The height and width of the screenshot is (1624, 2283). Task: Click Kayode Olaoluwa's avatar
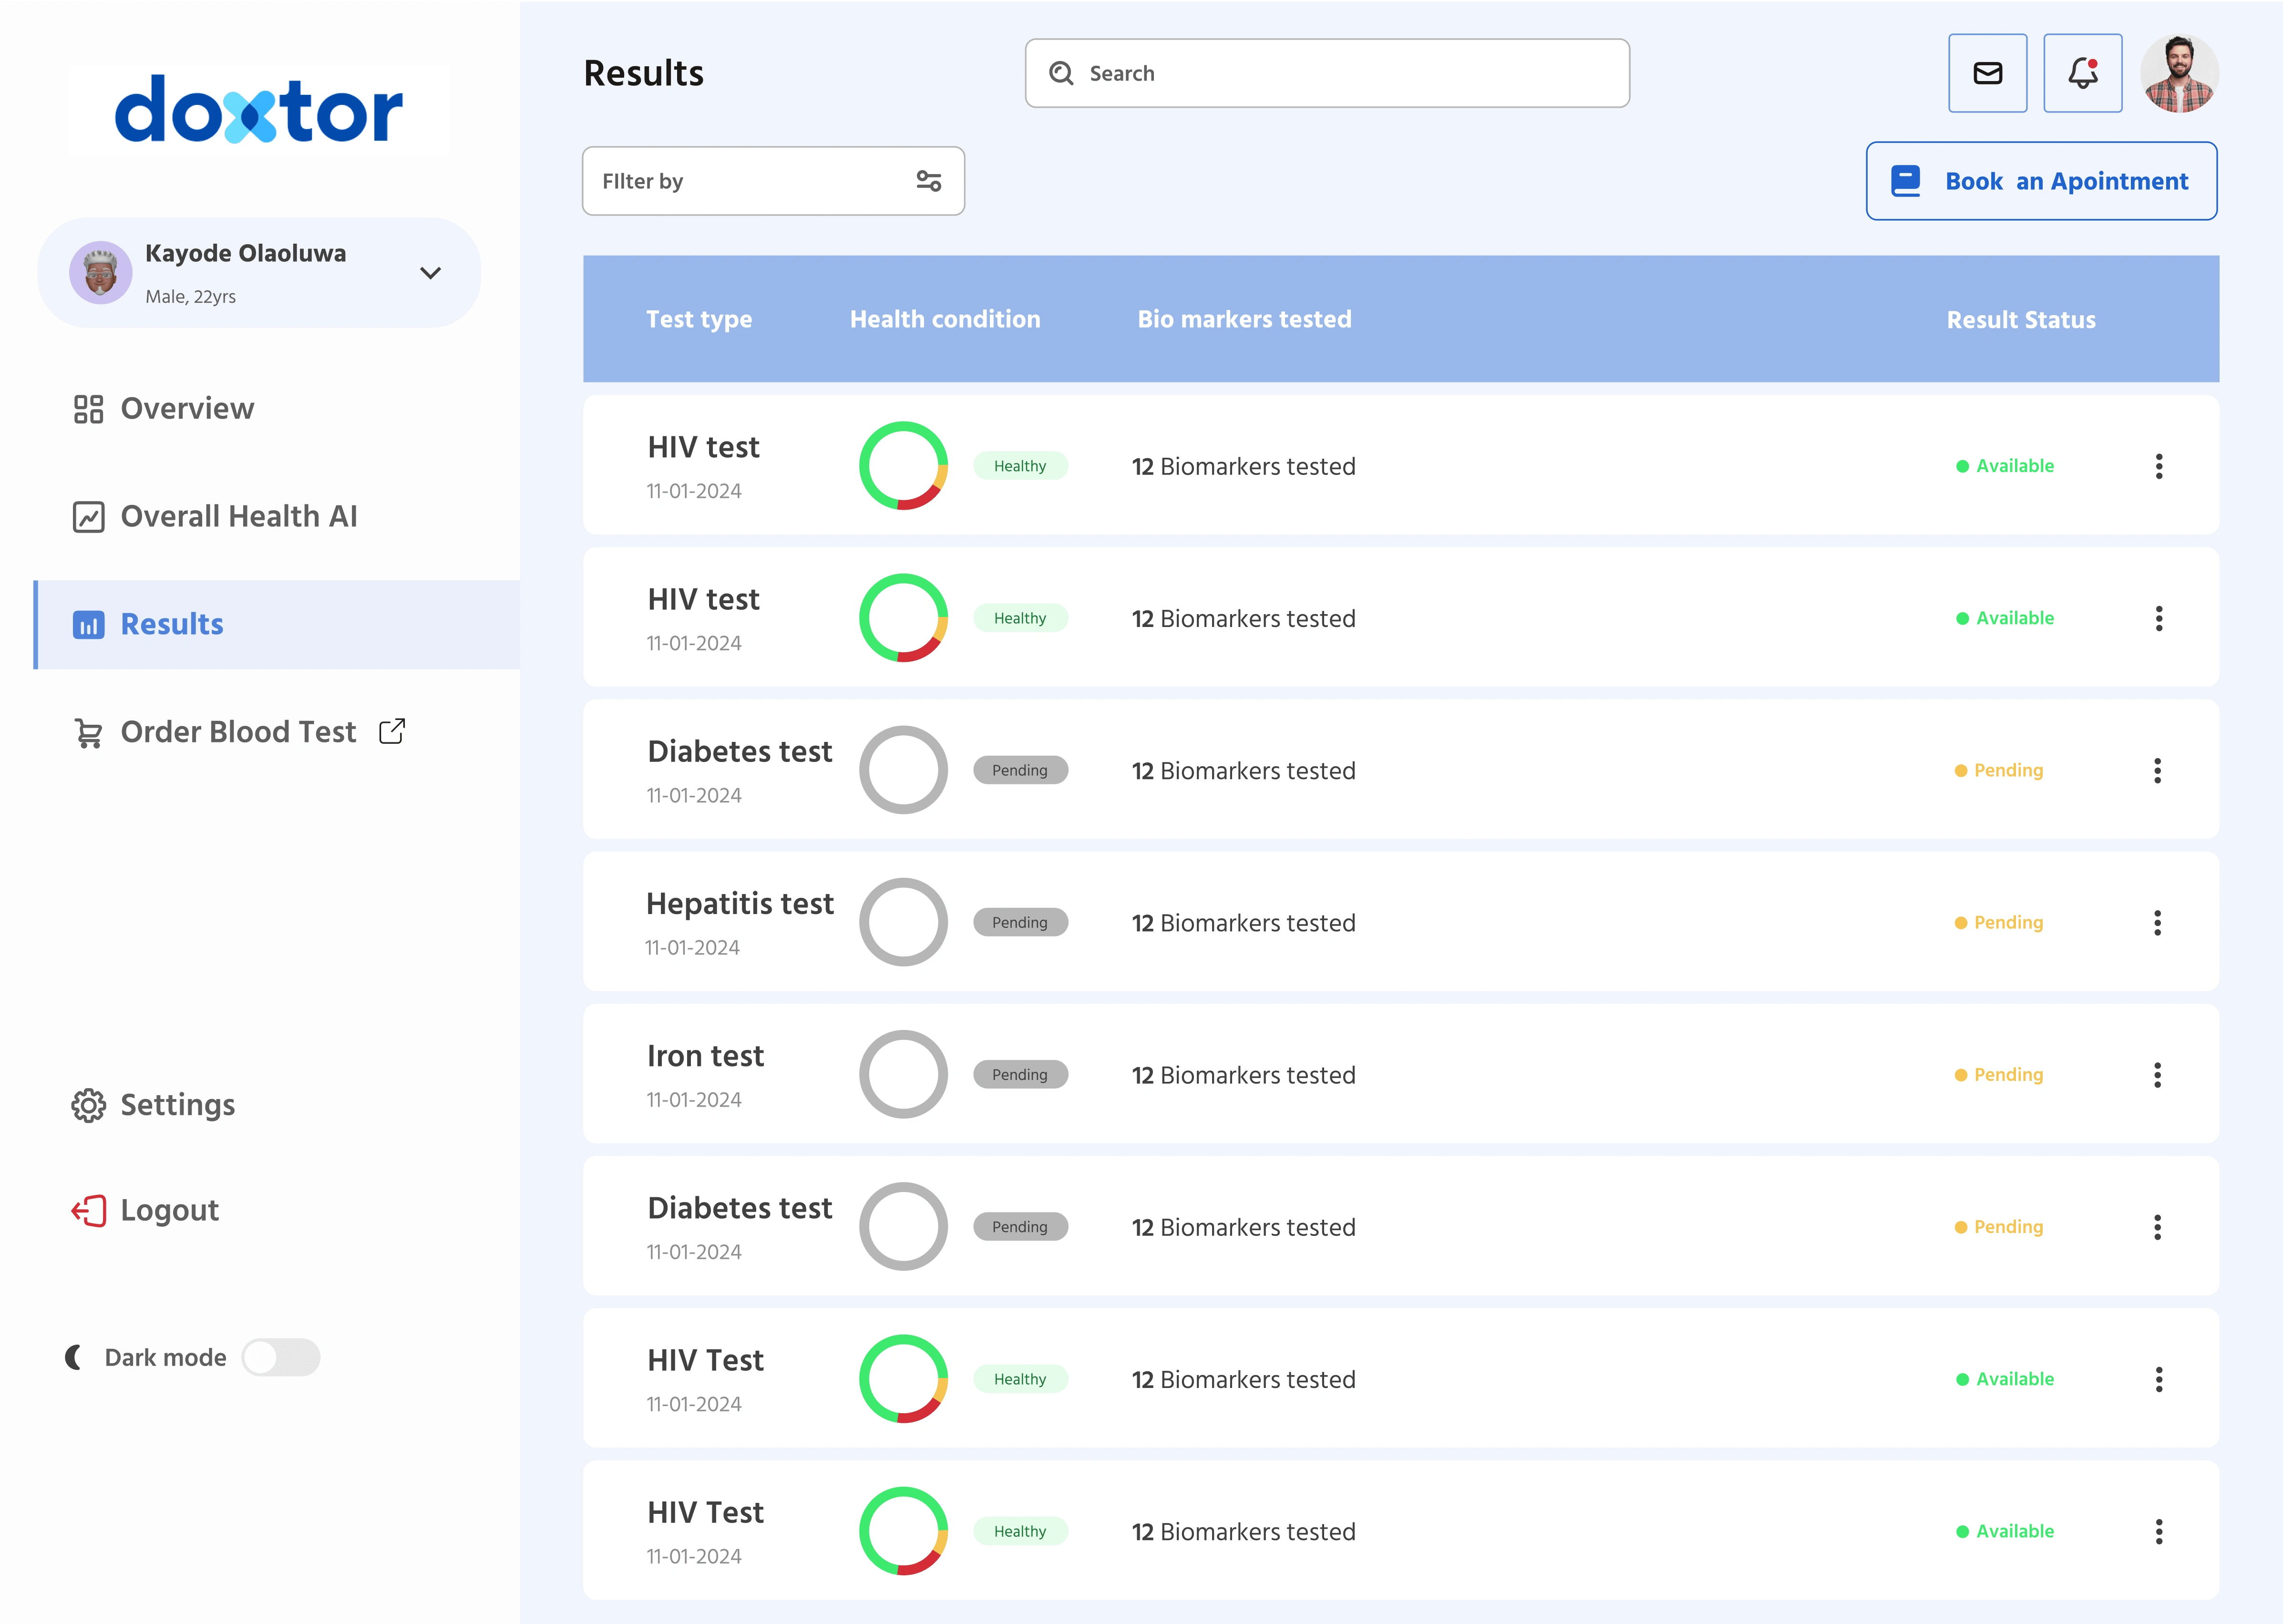point(101,272)
